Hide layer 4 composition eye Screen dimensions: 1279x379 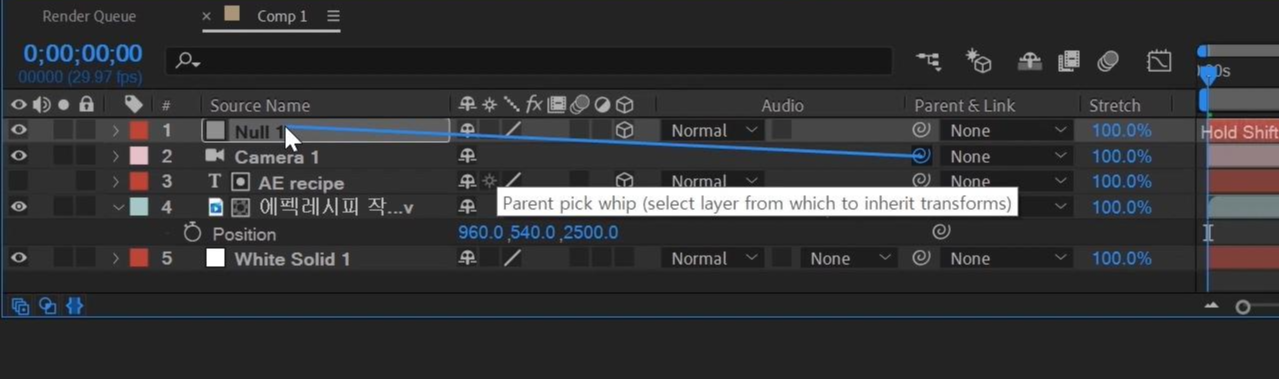tap(18, 207)
